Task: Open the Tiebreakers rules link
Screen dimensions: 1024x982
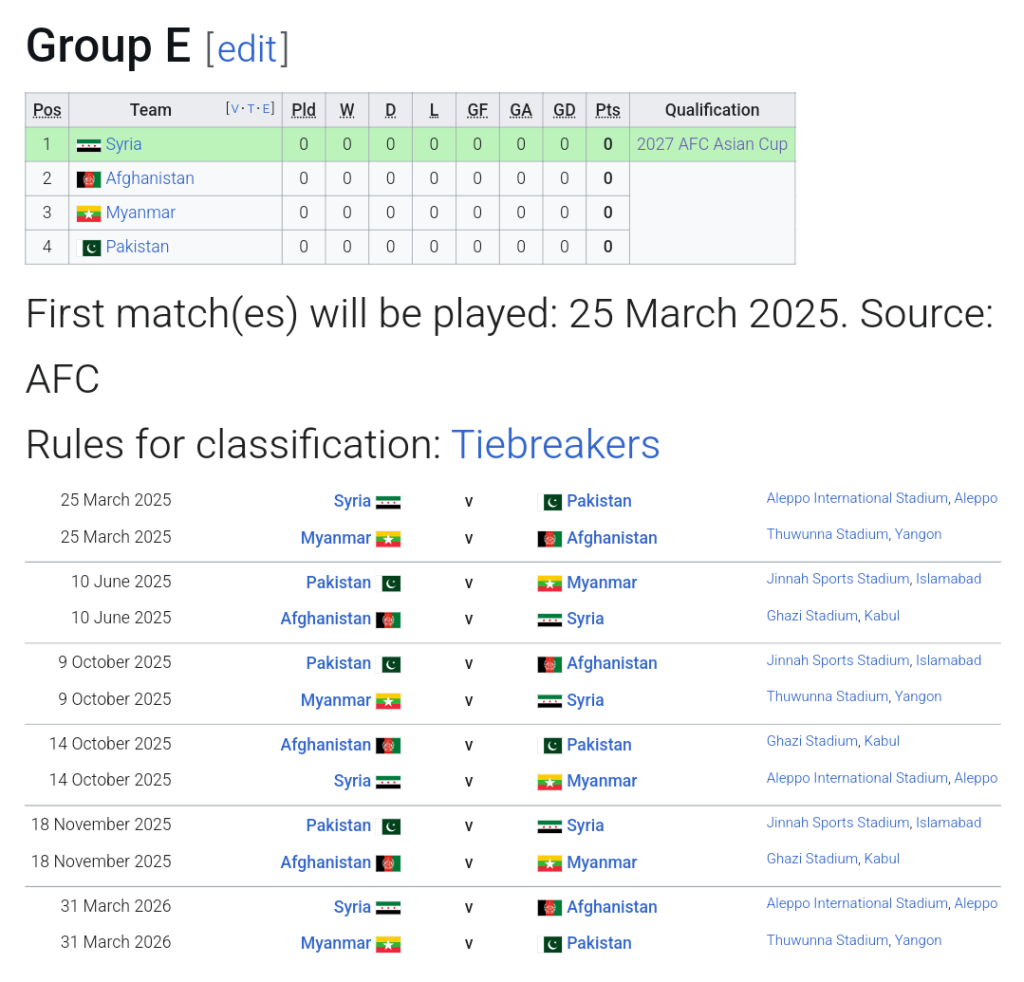Action: pos(555,444)
